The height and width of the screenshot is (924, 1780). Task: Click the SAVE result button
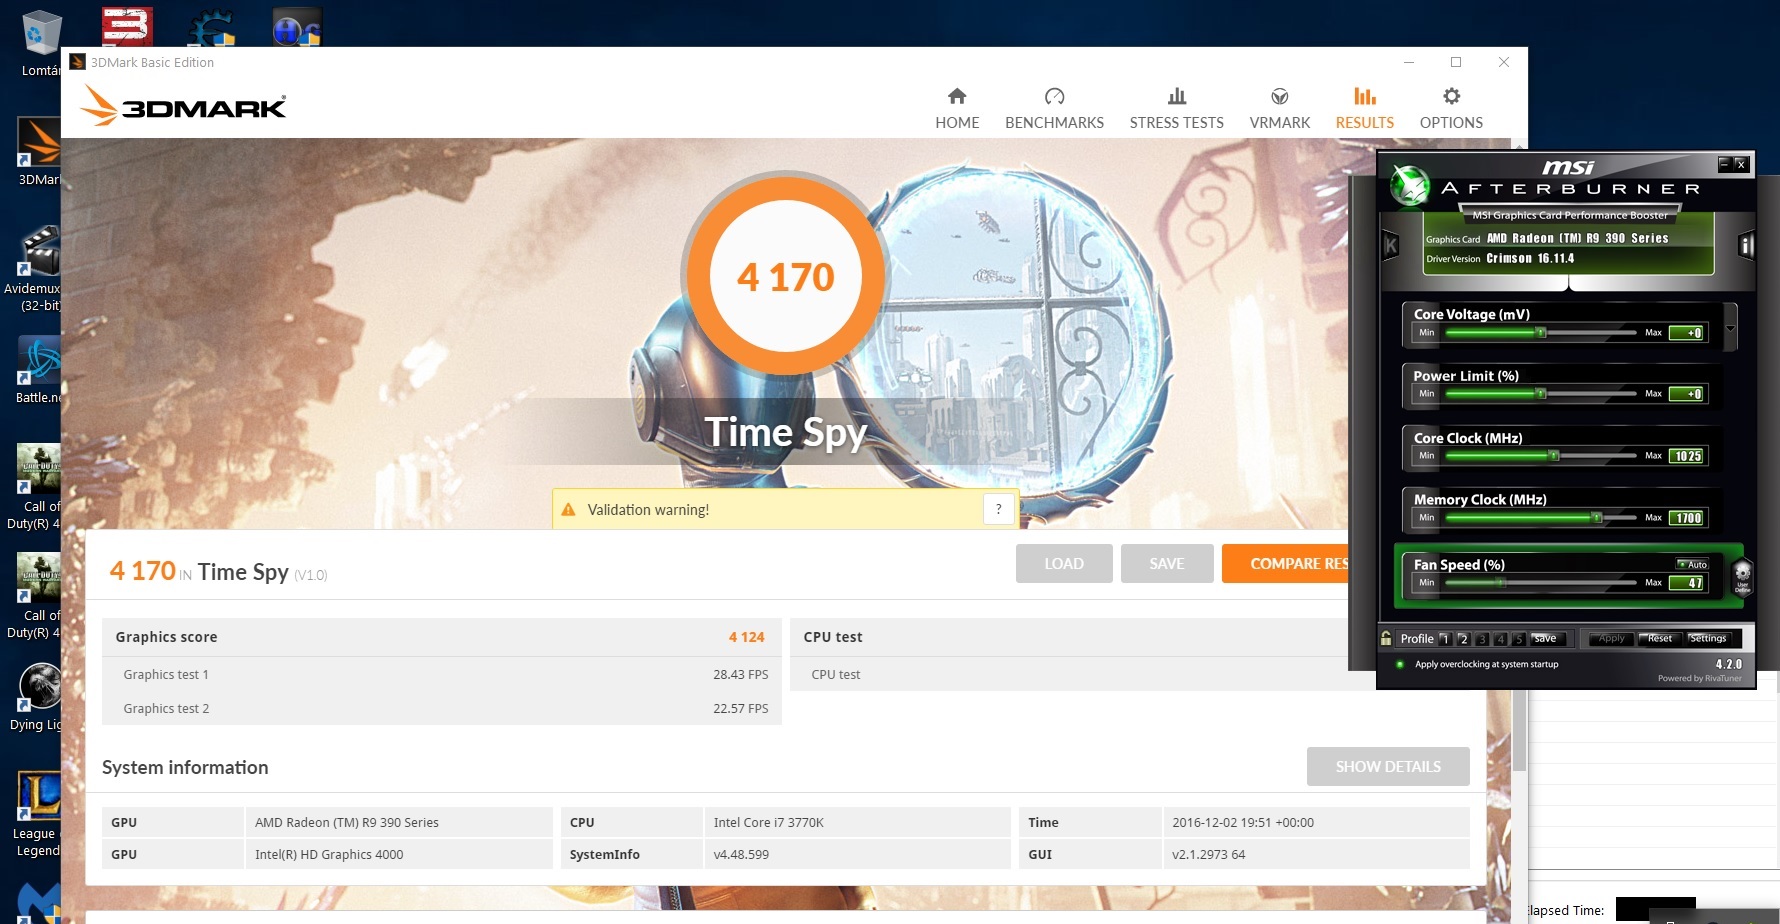click(1167, 563)
